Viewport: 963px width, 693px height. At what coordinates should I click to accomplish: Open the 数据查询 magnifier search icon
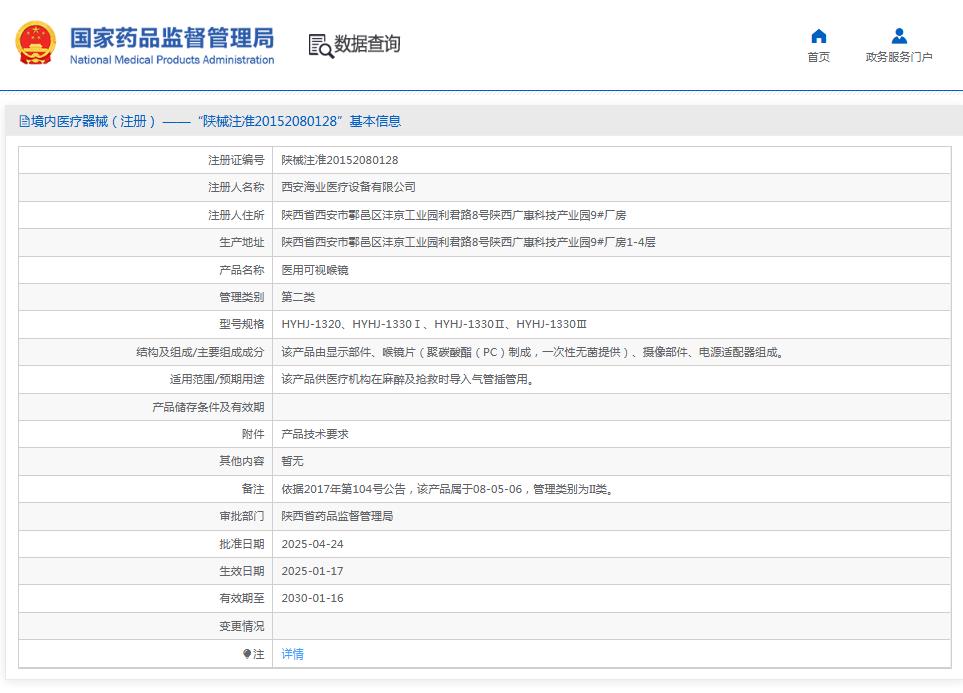point(320,45)
